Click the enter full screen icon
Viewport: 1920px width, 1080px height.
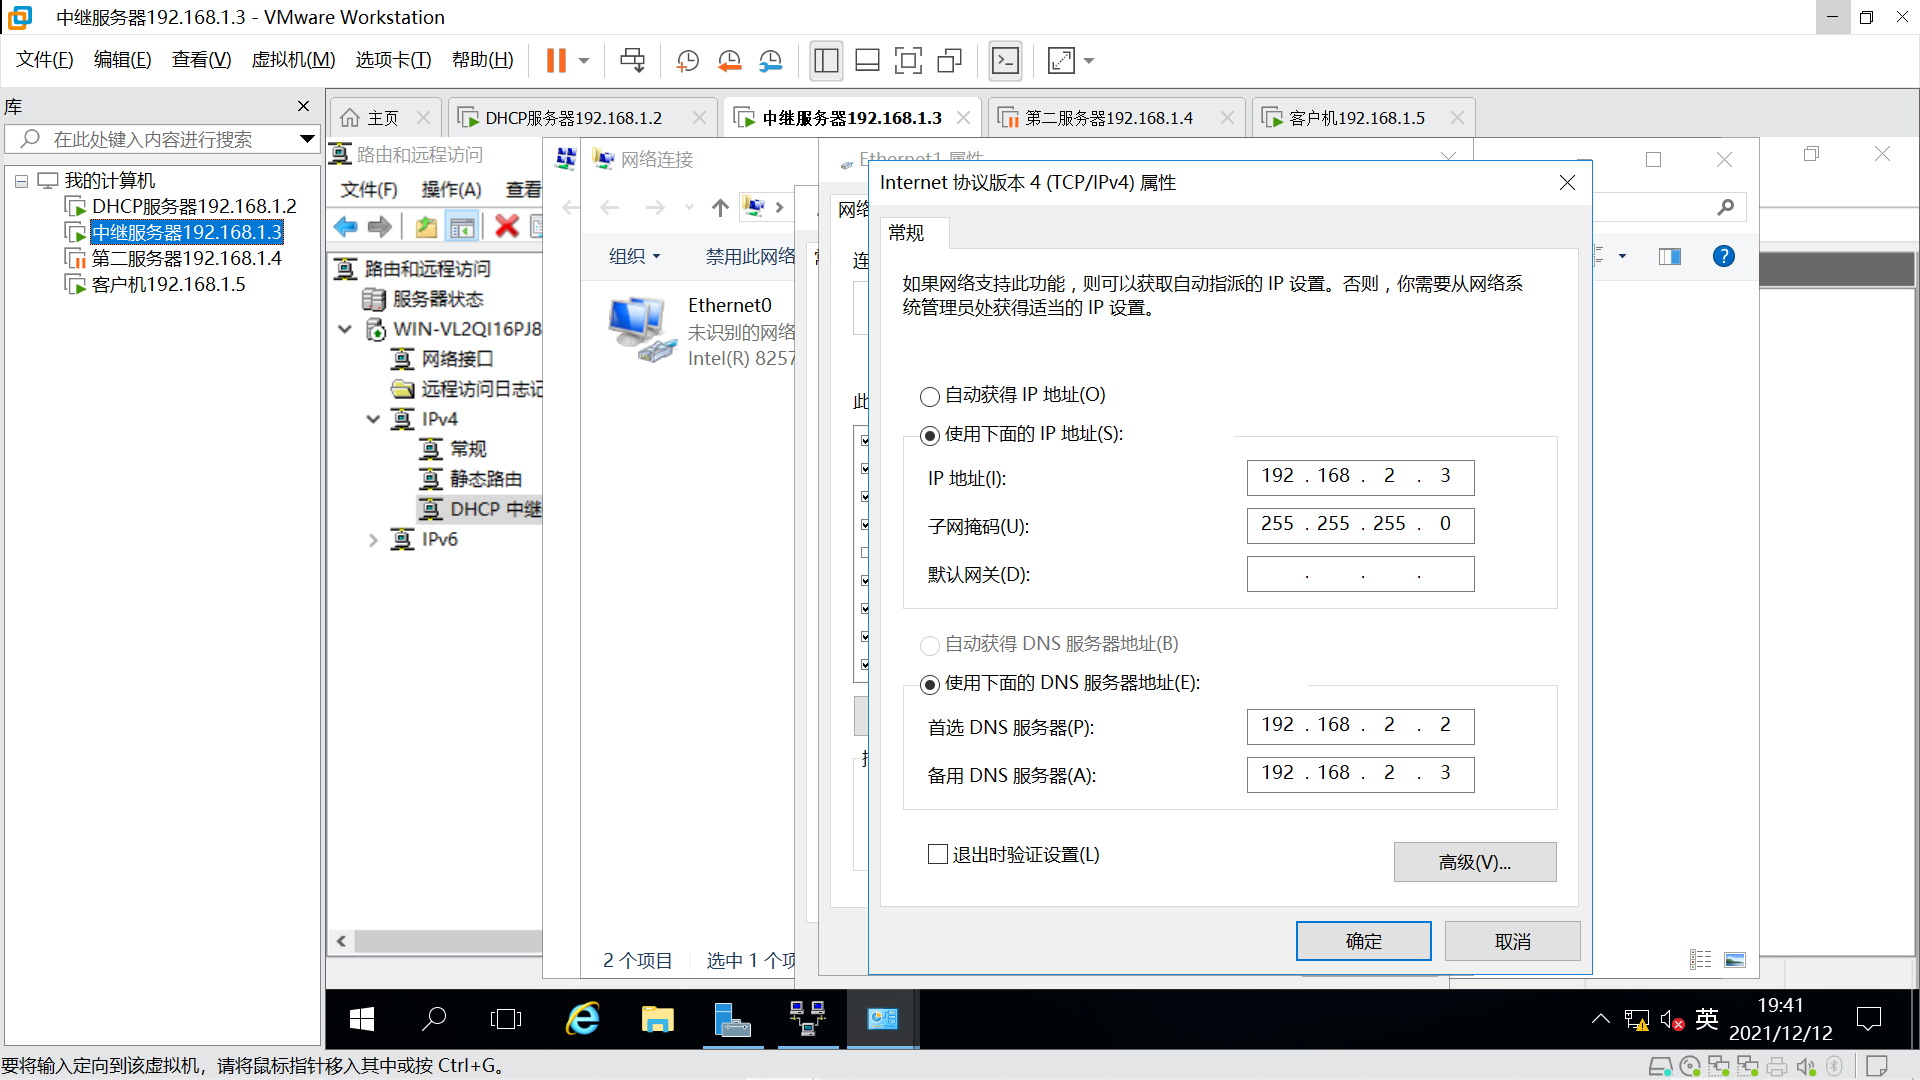(x=908, y=61)
